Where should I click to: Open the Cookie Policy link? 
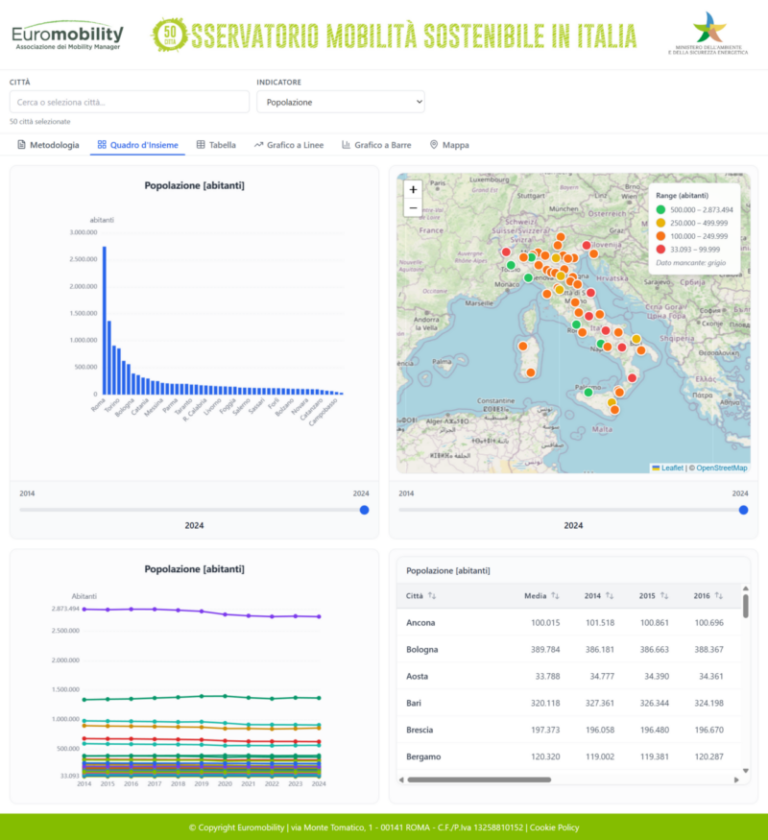tap(554, 827)
